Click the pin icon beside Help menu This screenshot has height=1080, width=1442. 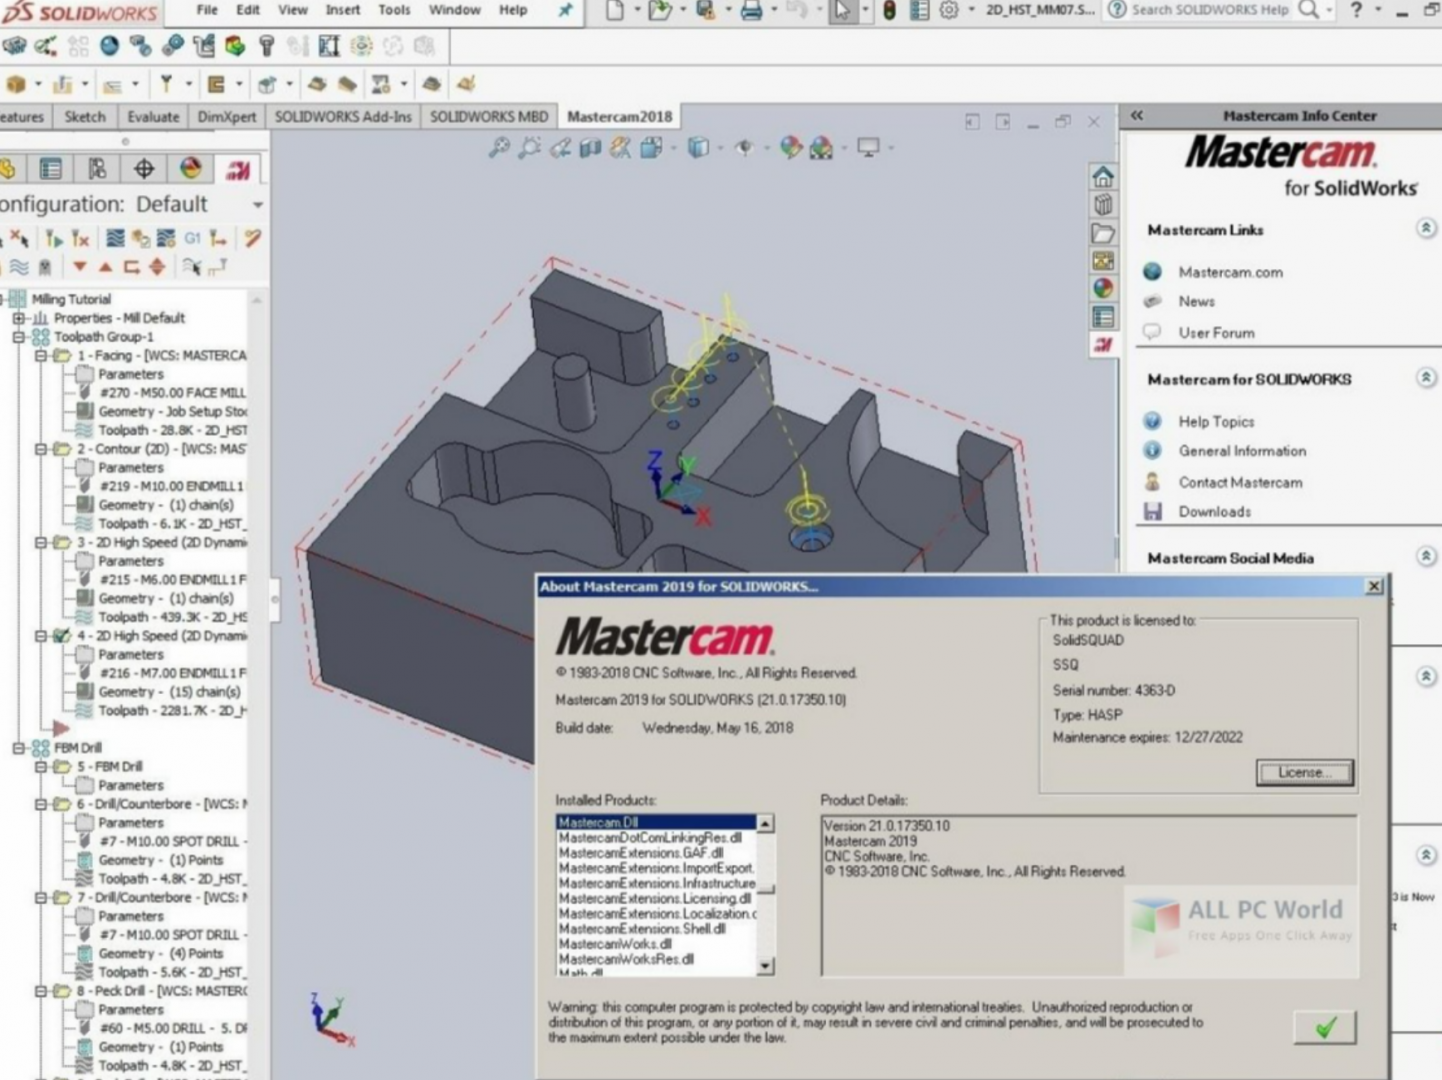[x=566, y=10]
